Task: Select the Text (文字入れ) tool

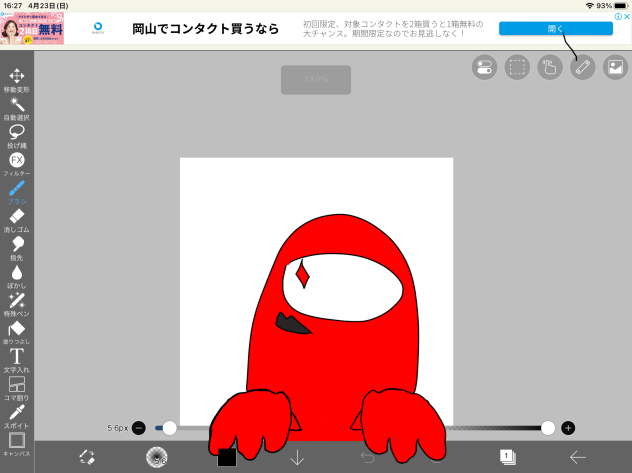Action: pyautogui.click(x=17, y=360)
